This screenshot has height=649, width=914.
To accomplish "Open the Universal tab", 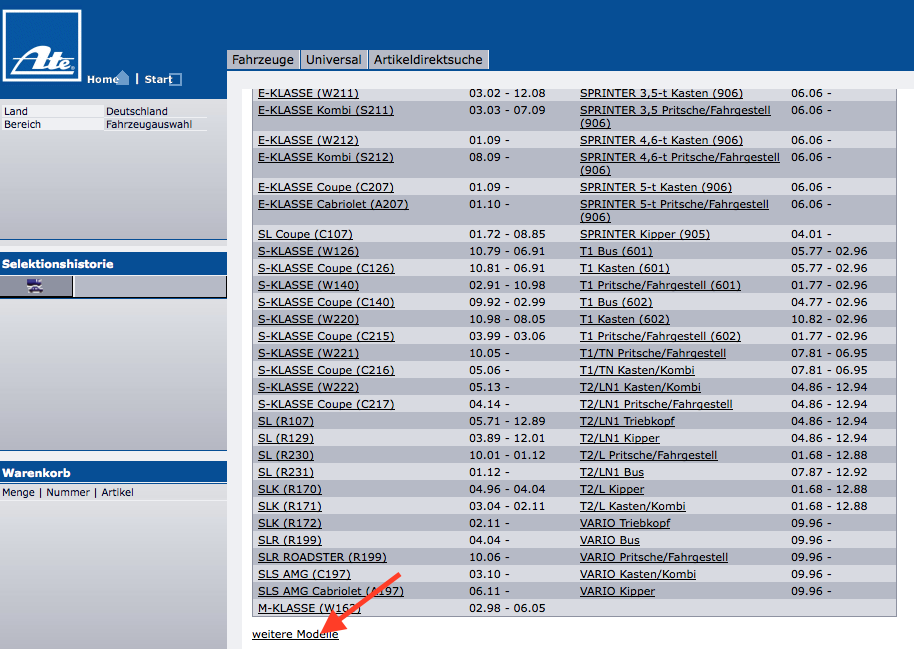I will coord(334,60).
